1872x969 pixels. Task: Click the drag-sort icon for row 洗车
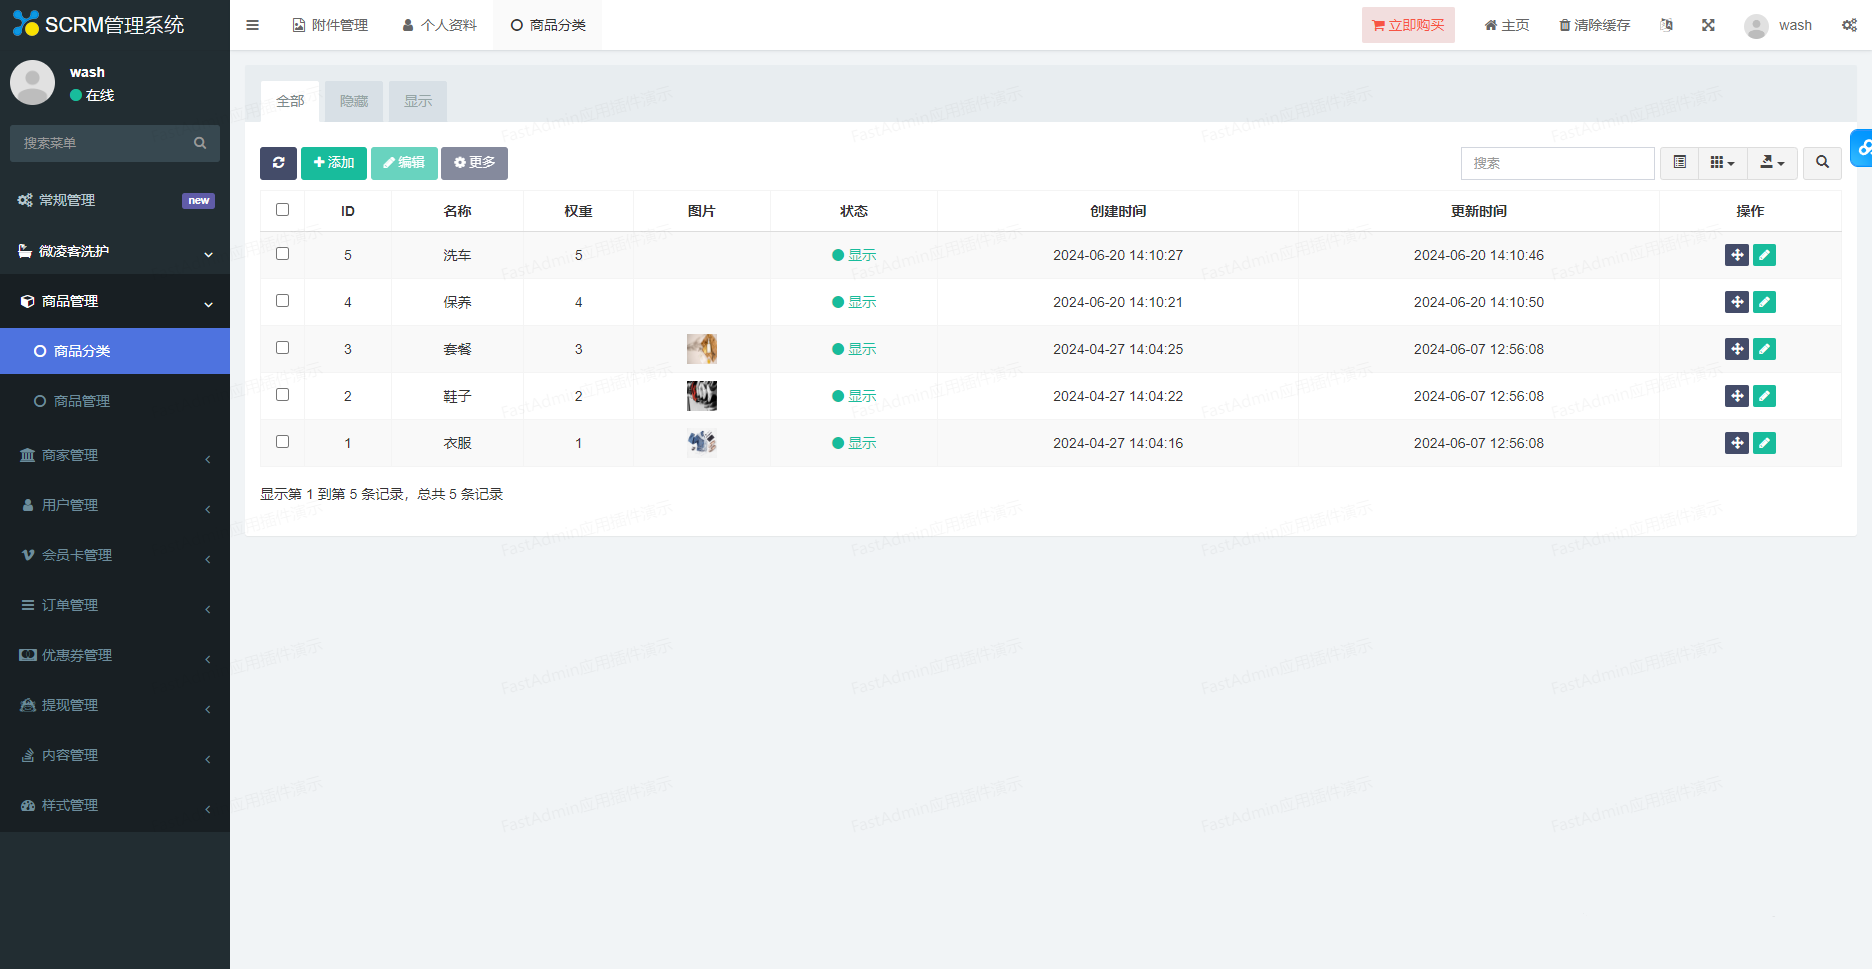point(1737,255)
